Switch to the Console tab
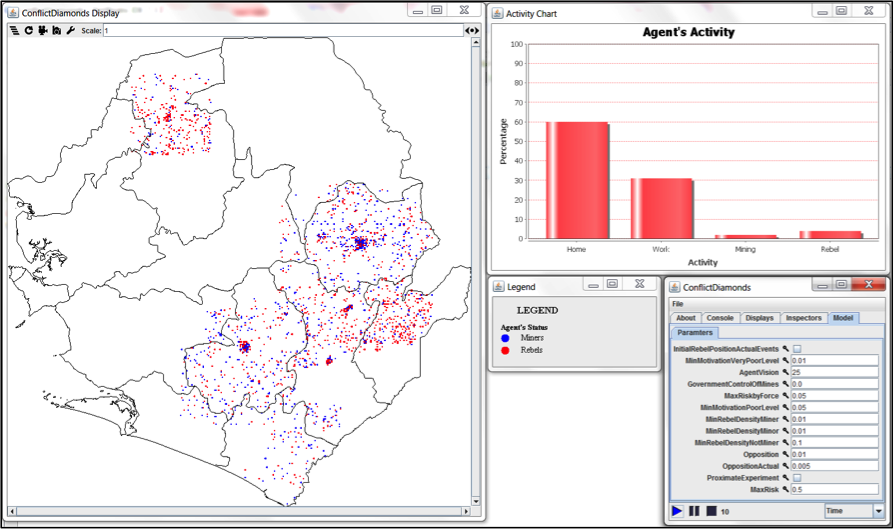This screenshot has height=529, width=894. 720,318
